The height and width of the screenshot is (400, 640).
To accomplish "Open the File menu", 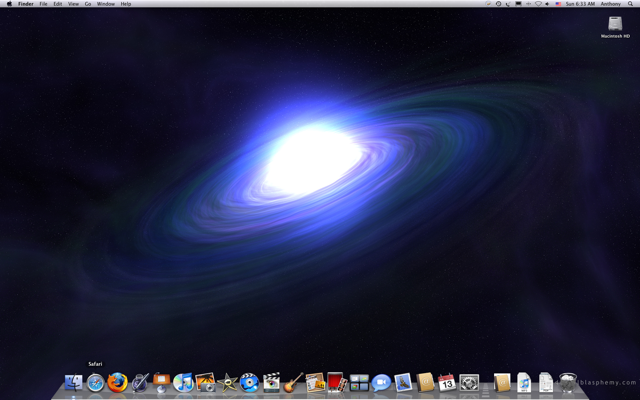I will coord(43,4).
